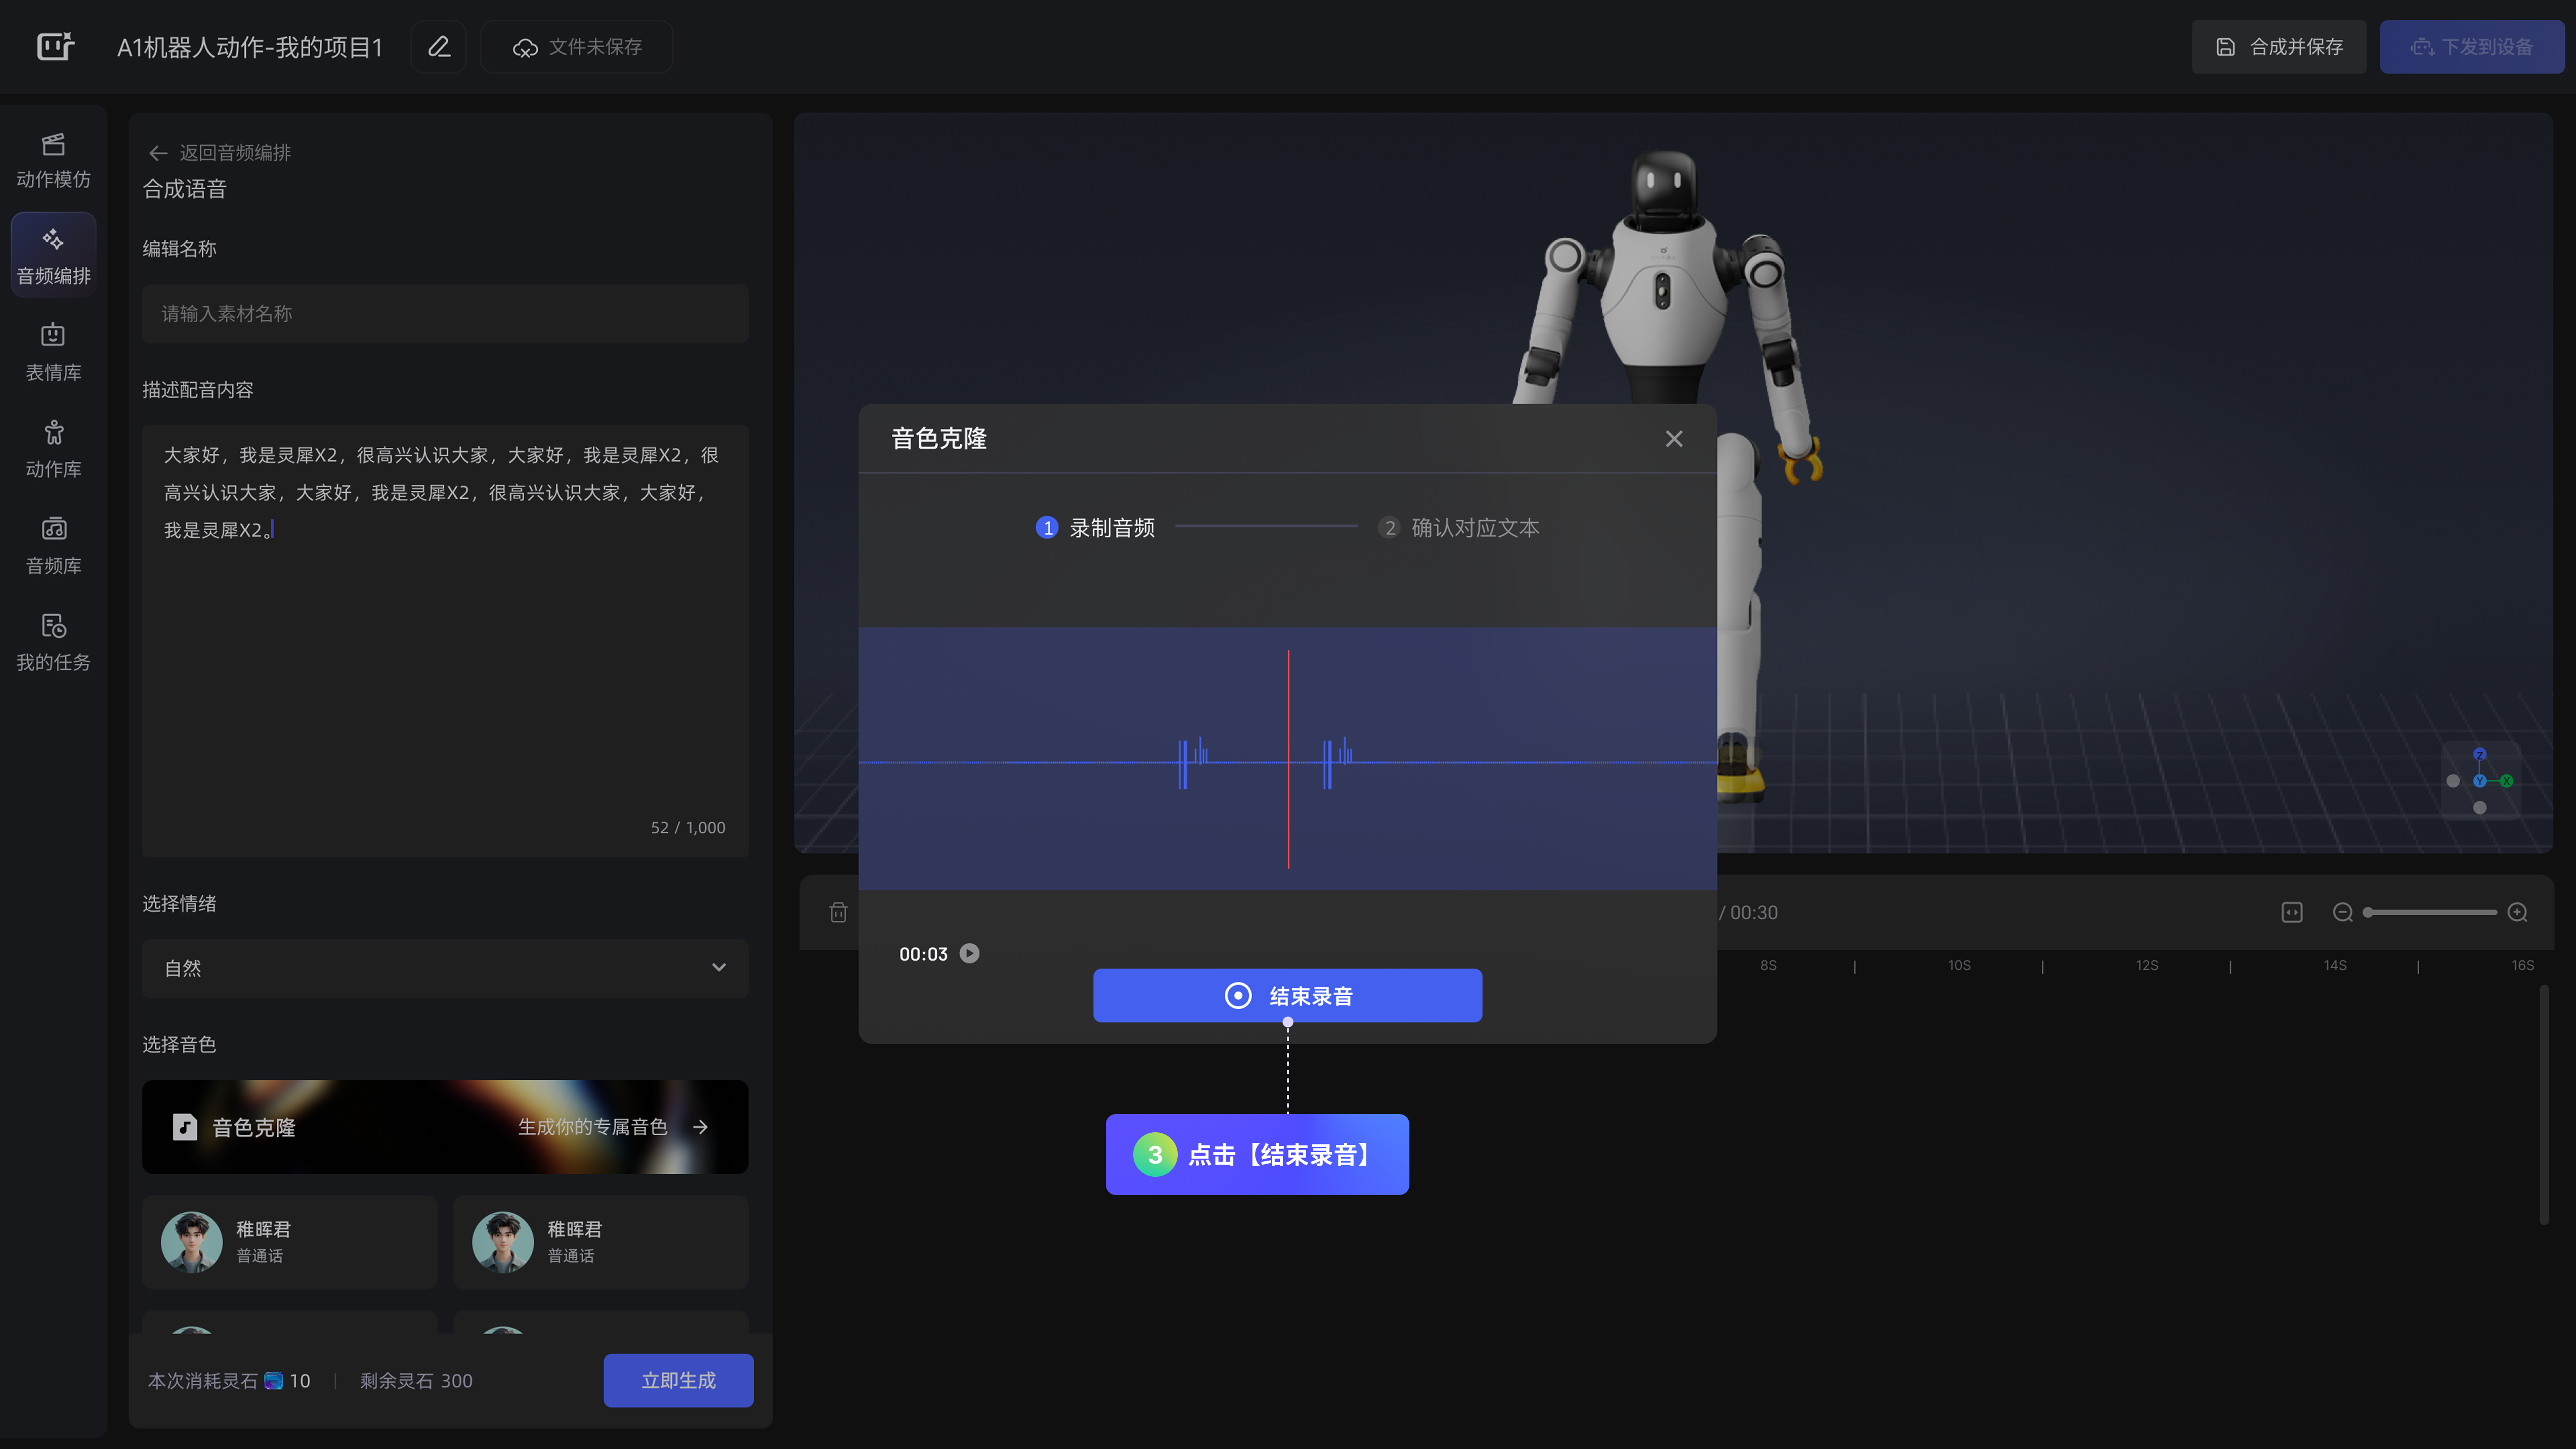Switch to 表情库 in sidebar

click(x=53, y=352)
